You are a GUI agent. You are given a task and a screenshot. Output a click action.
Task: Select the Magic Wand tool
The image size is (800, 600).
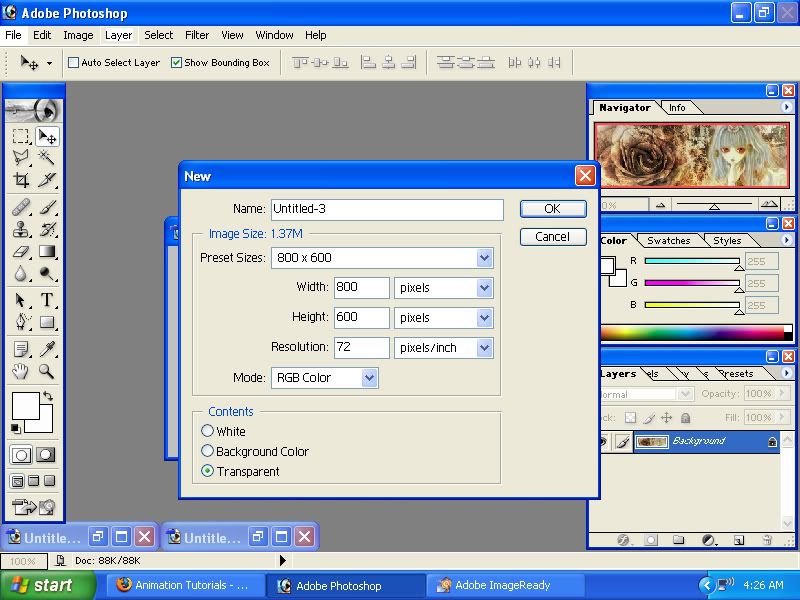tap(47, 157)
